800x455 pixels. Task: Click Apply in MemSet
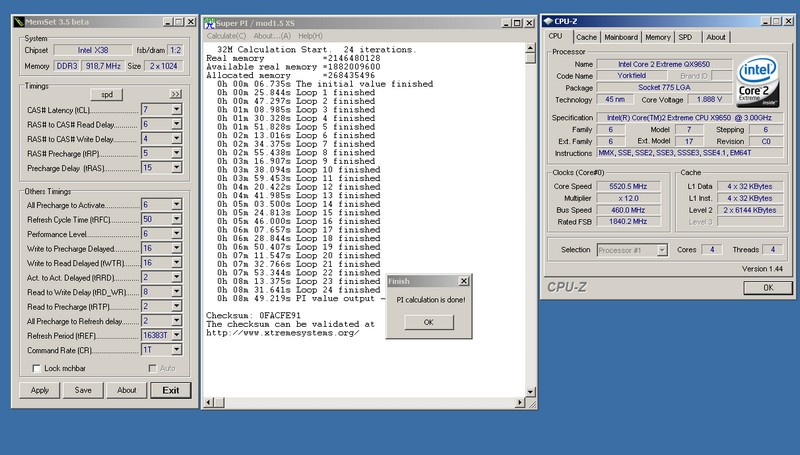[40, 390]
